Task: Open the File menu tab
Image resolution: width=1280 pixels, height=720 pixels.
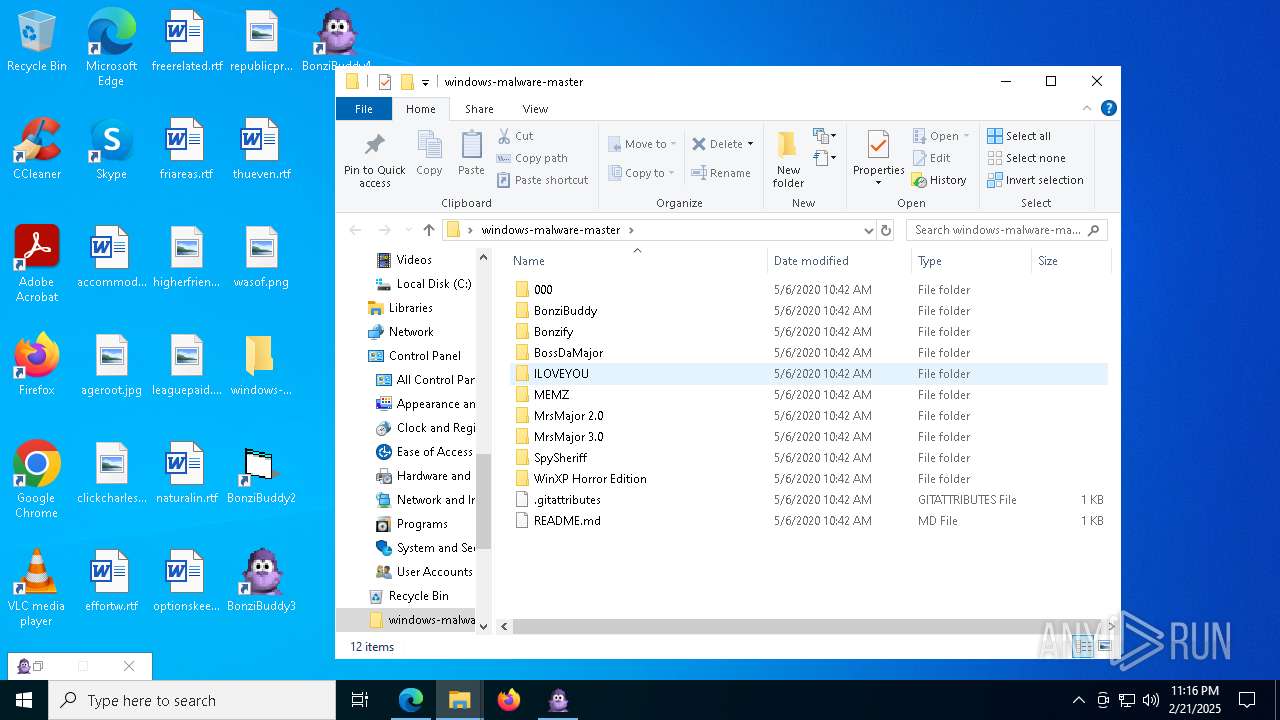Action: (364, 109)
